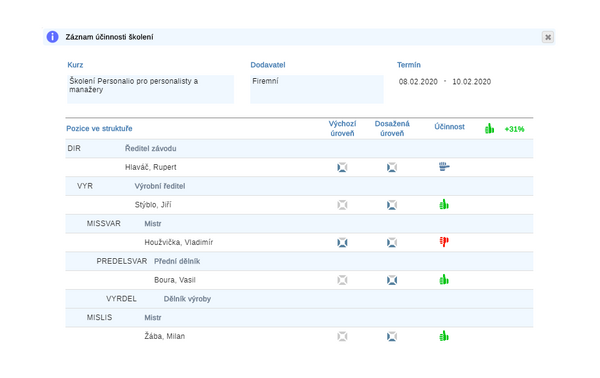Click the Dosažená úroveň column header

point(392,129)
